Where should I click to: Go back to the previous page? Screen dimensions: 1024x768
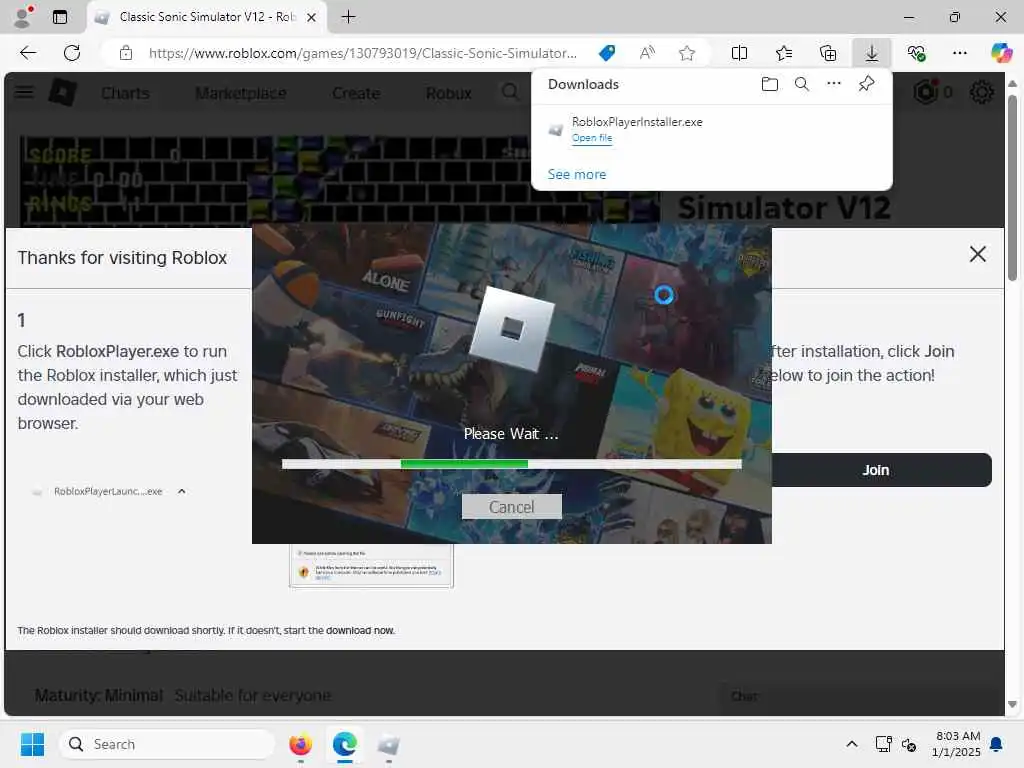click(x=28, y=53)
